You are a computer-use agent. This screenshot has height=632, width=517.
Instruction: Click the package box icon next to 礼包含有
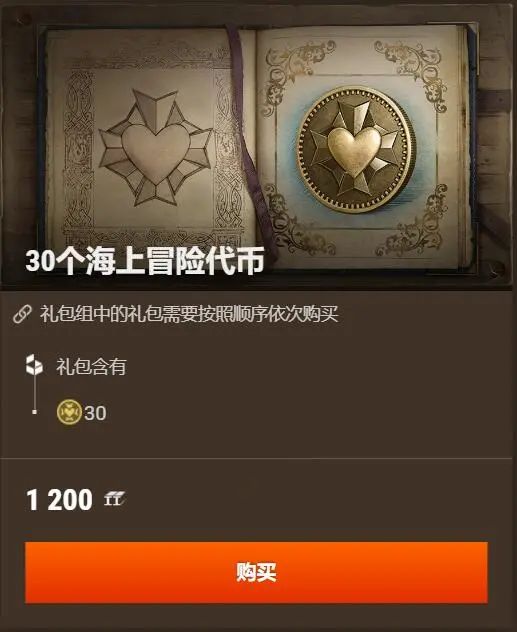coord(34,365)
